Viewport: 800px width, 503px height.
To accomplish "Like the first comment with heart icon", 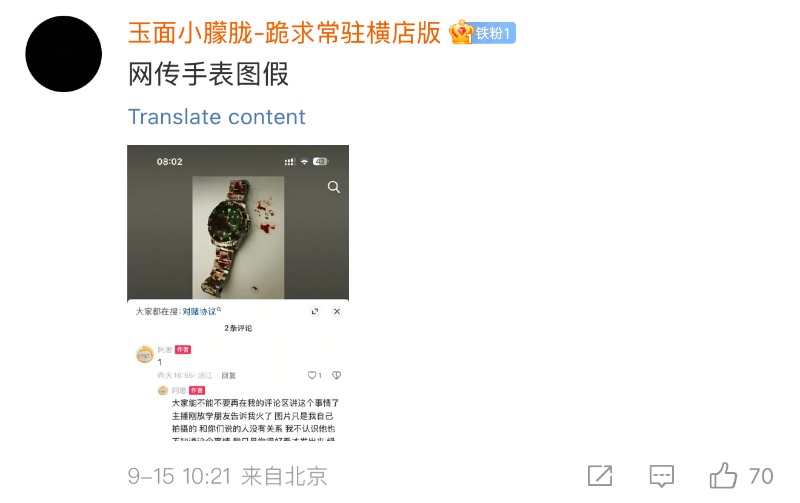I will point(314,375).
